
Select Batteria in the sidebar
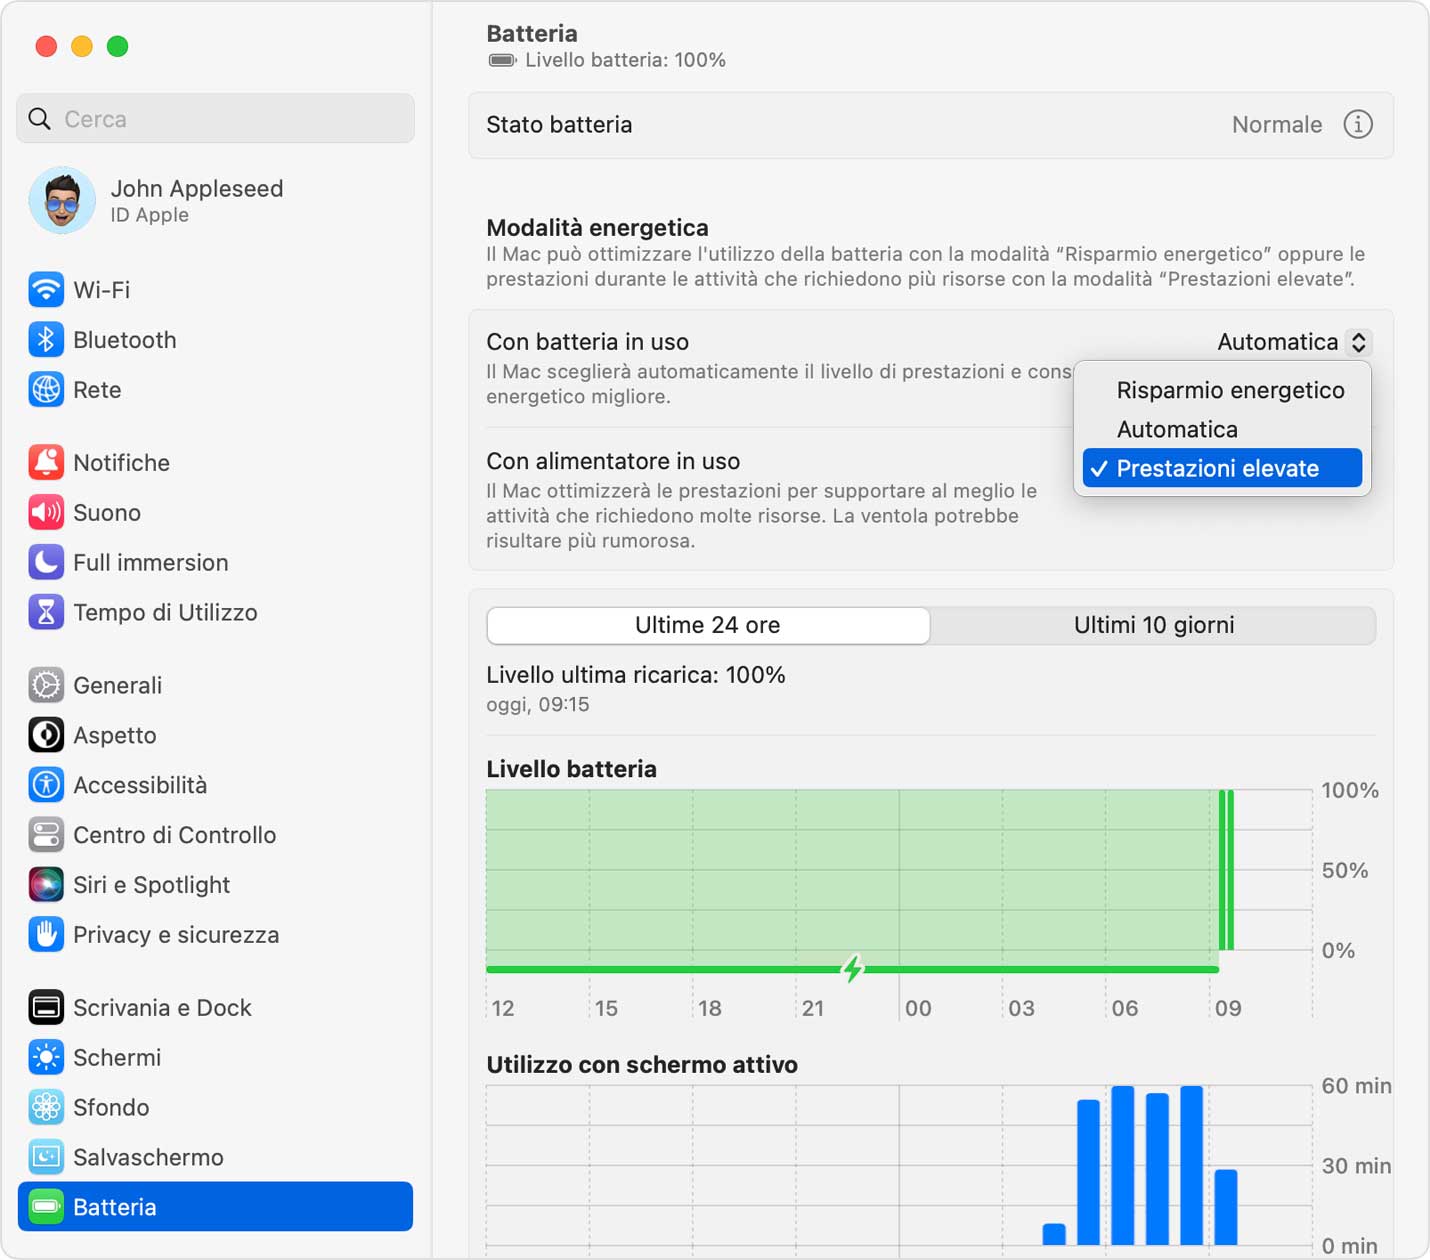[114, 1207]
